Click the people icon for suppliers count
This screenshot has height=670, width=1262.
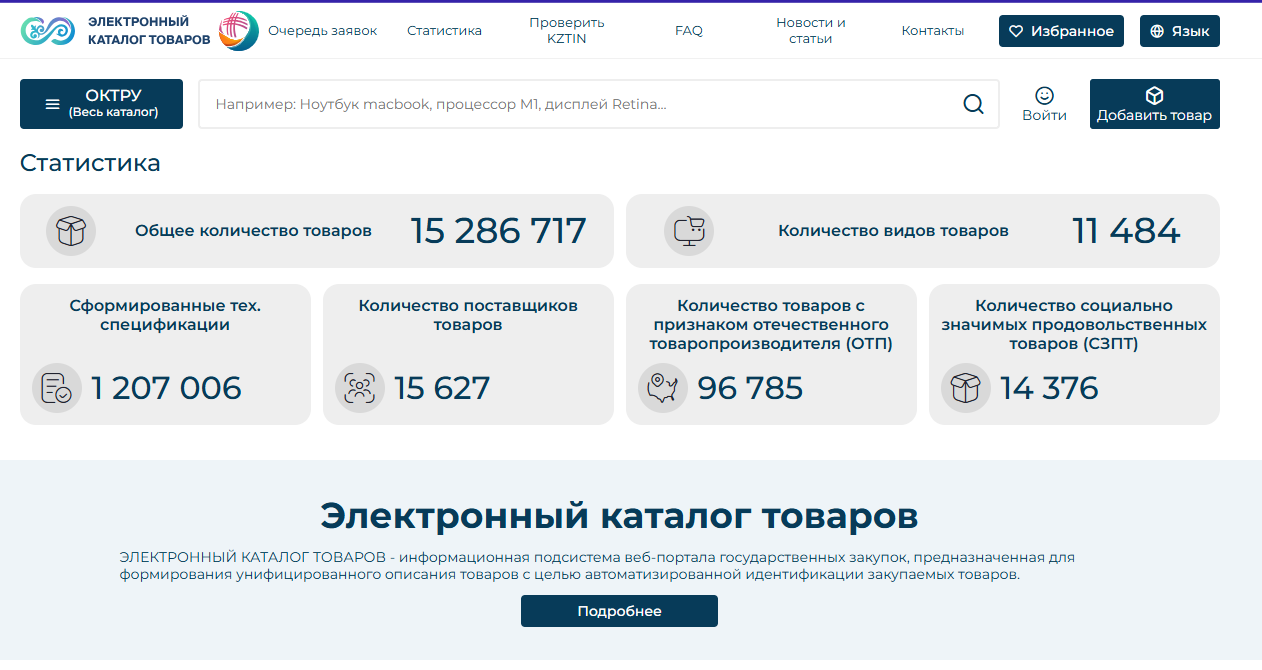click(x=360, y=388)
